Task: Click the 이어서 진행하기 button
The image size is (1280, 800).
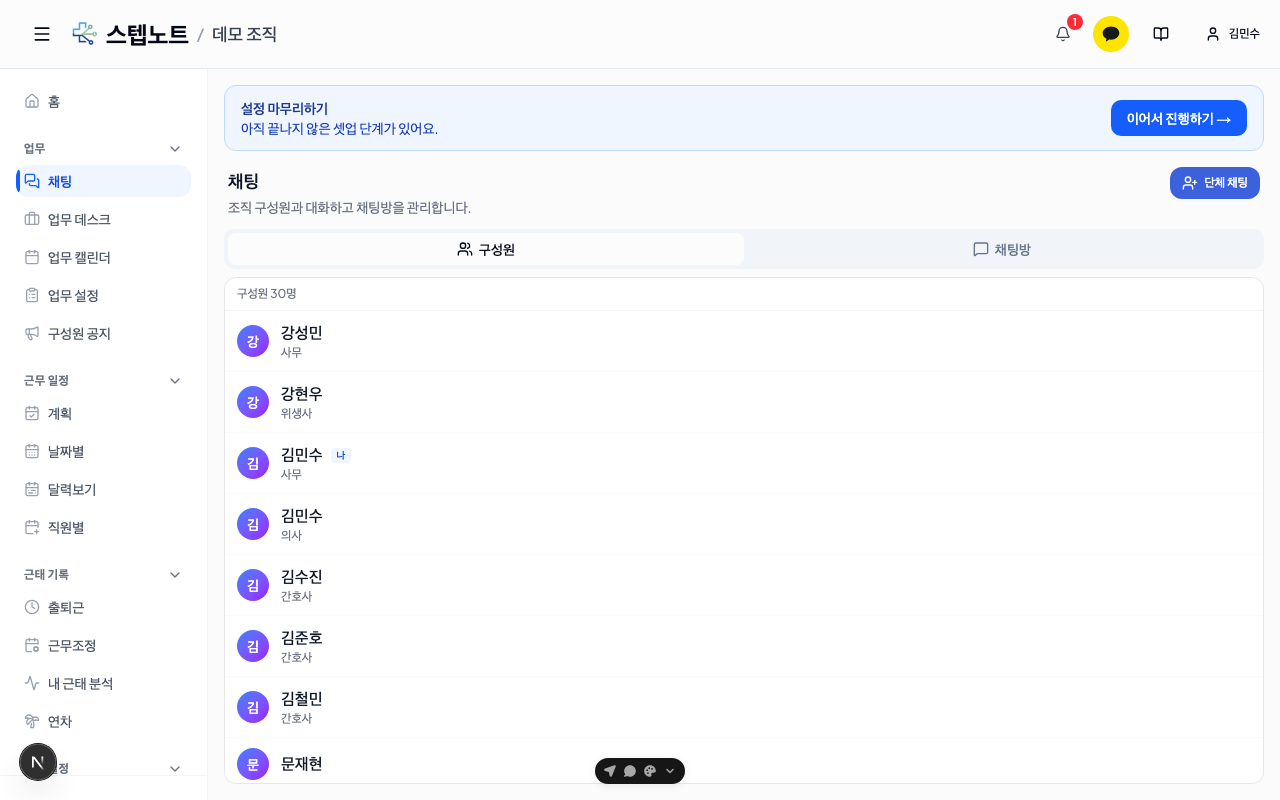Action: coord(1179,118)
